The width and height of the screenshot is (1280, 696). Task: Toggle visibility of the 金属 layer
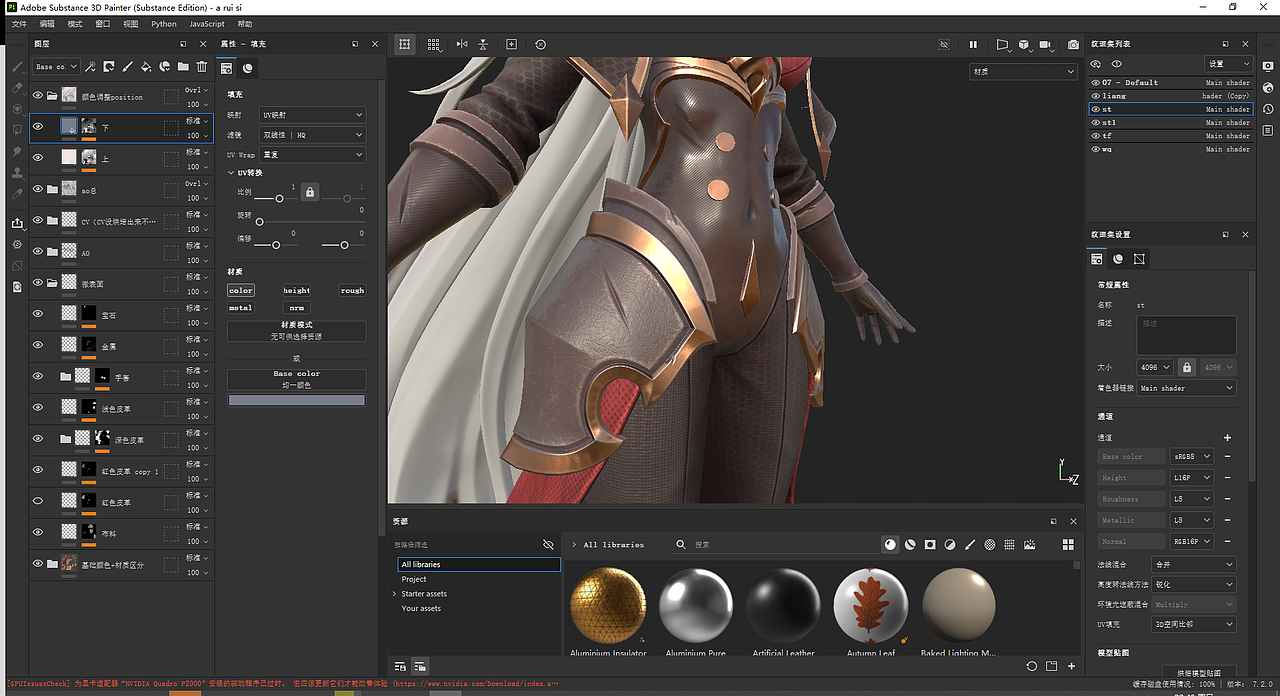(38, 345)
